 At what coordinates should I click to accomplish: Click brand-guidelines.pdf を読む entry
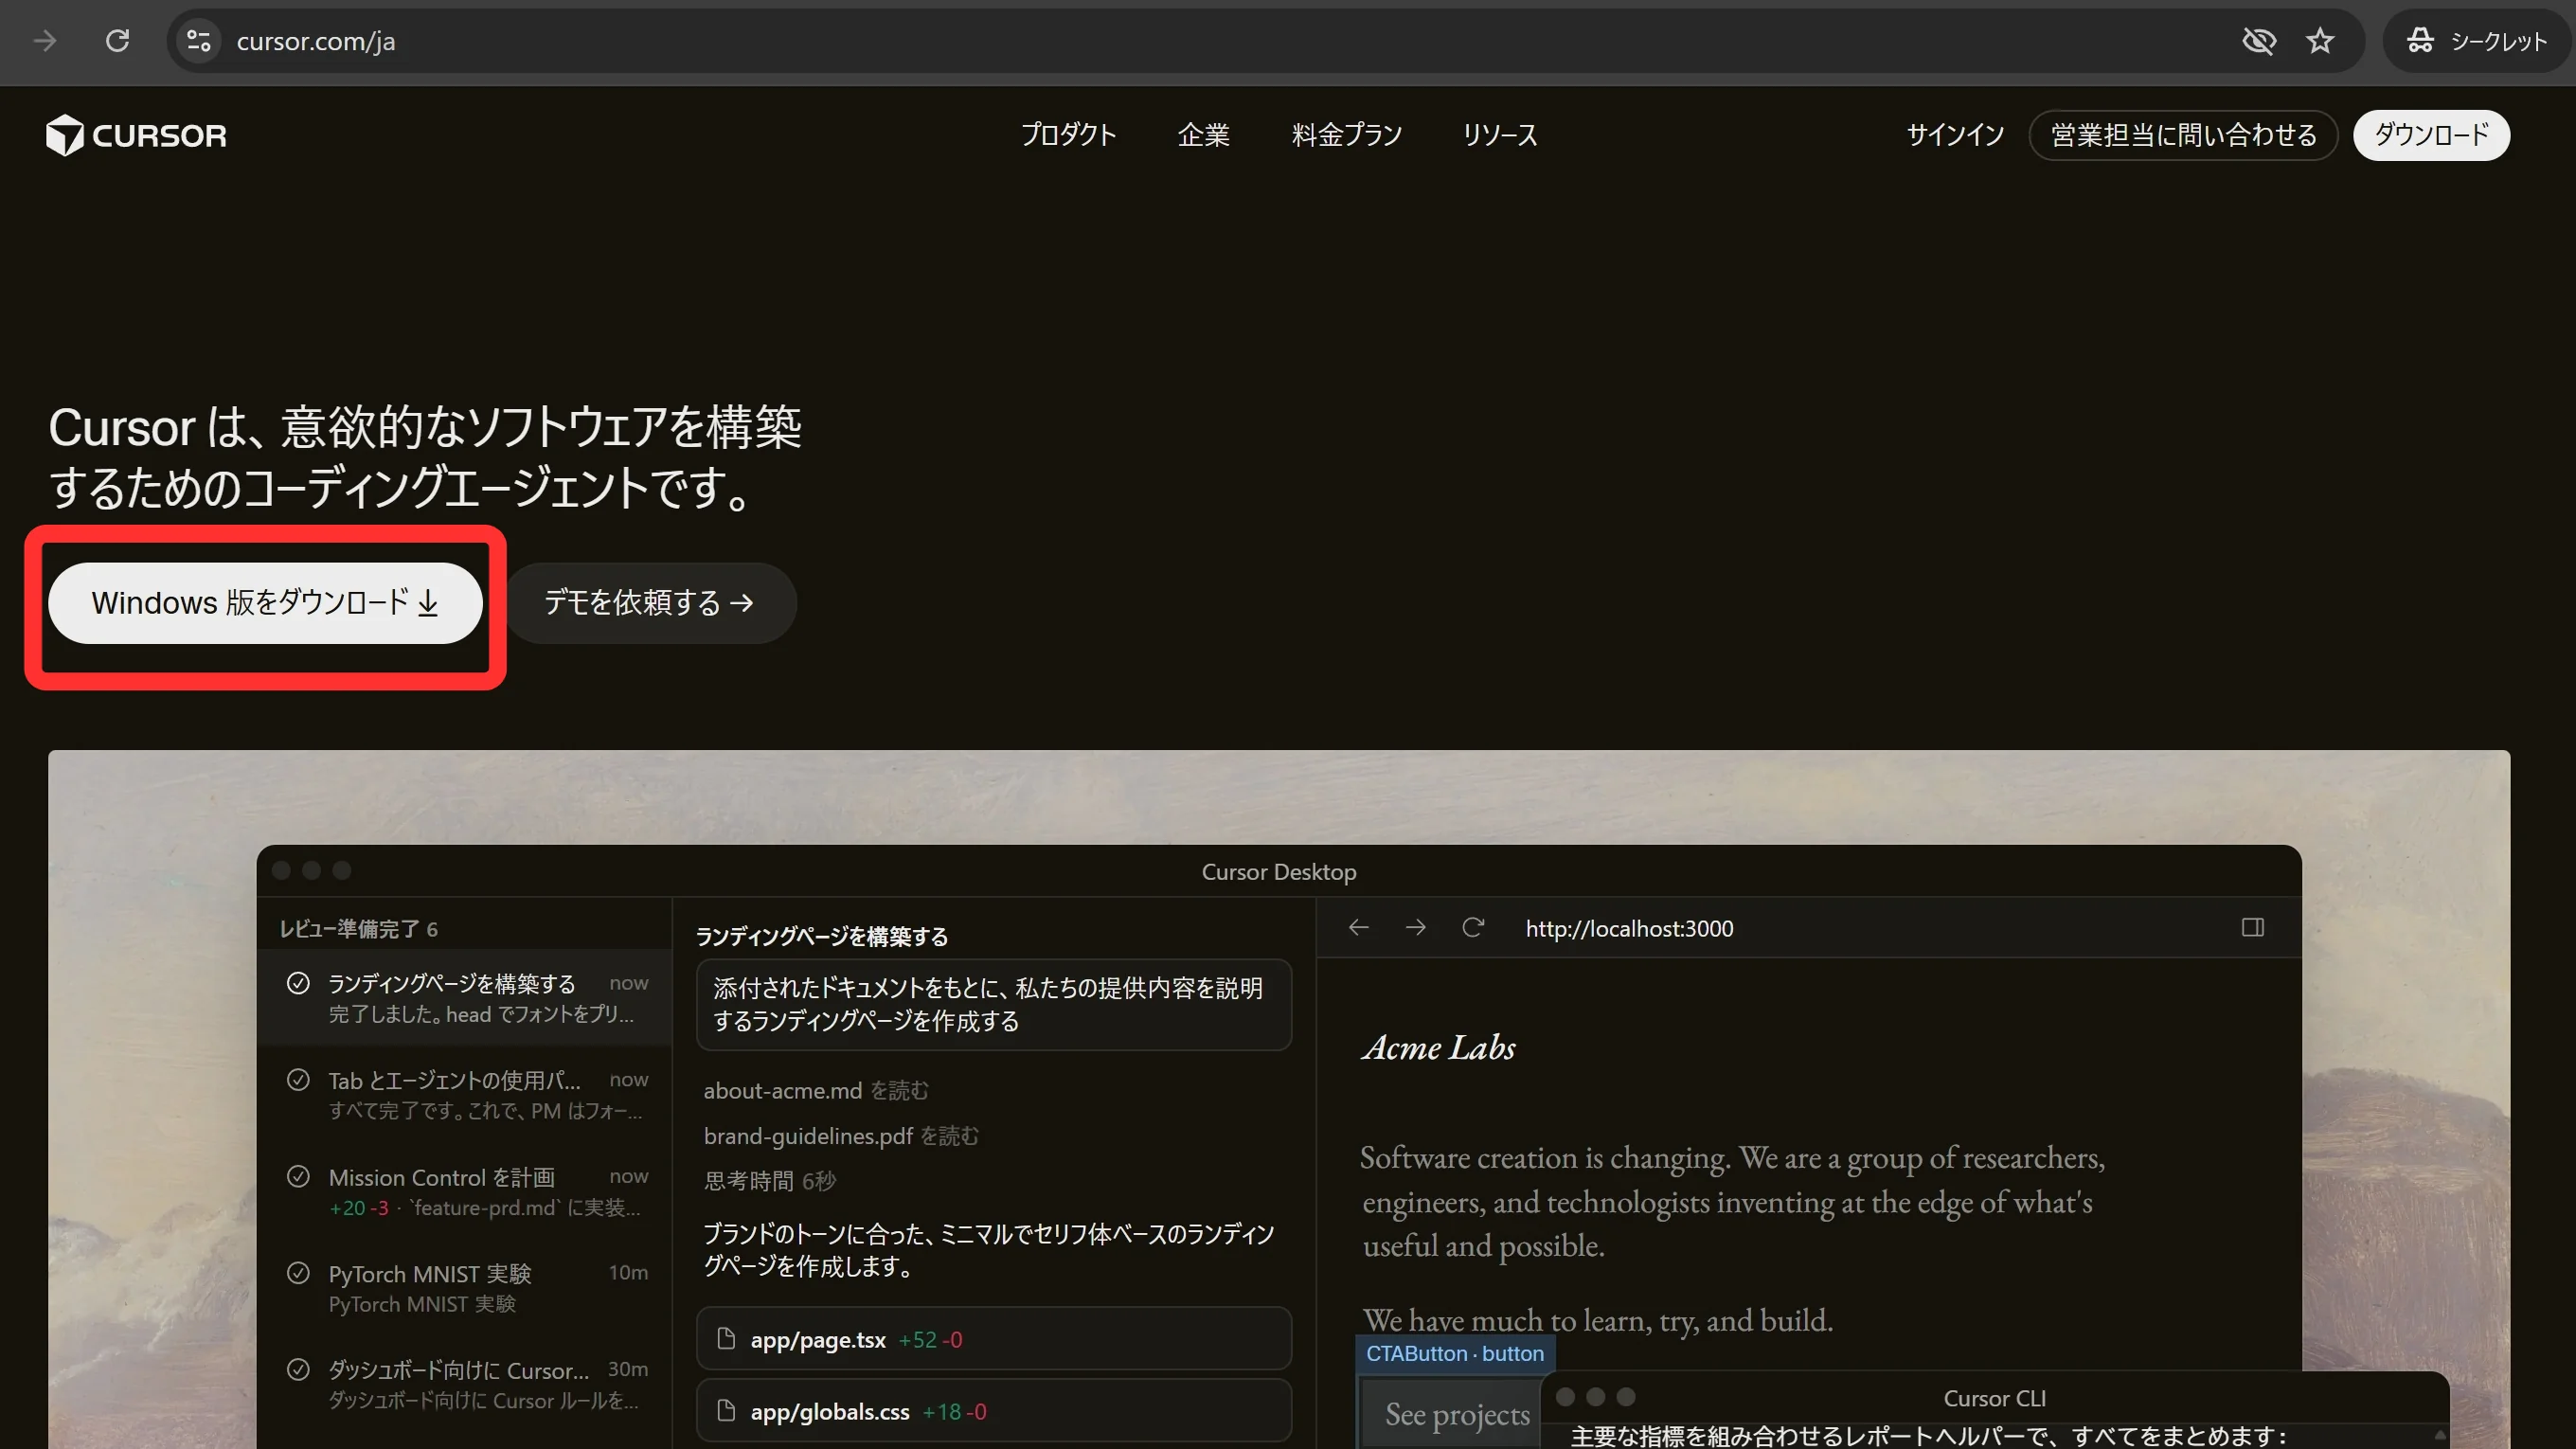[841, 1136]
